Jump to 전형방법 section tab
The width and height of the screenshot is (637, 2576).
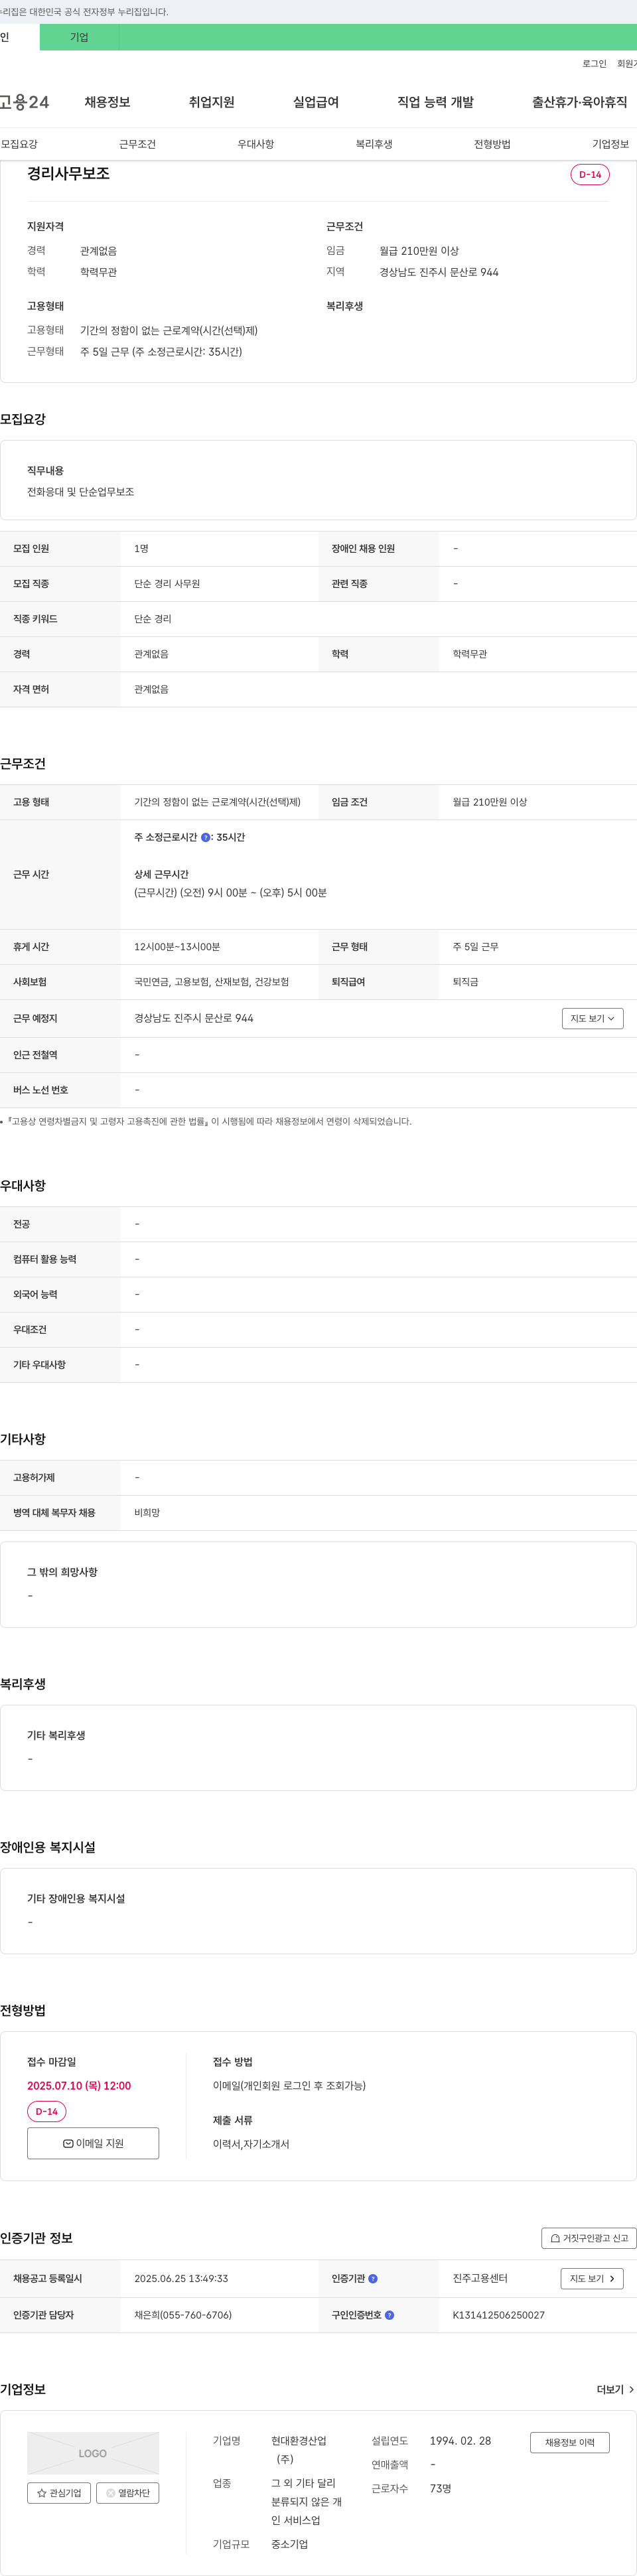point(492,144)
